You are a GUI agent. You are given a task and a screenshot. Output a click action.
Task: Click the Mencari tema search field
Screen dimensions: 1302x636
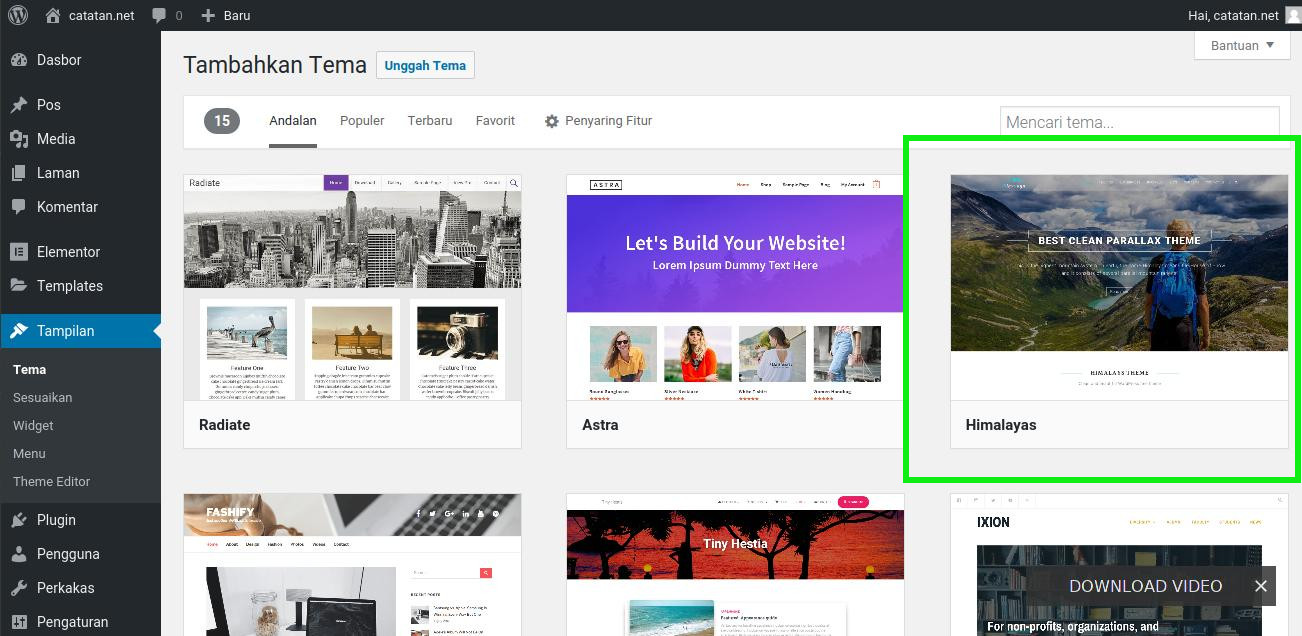click(1139, 122)
